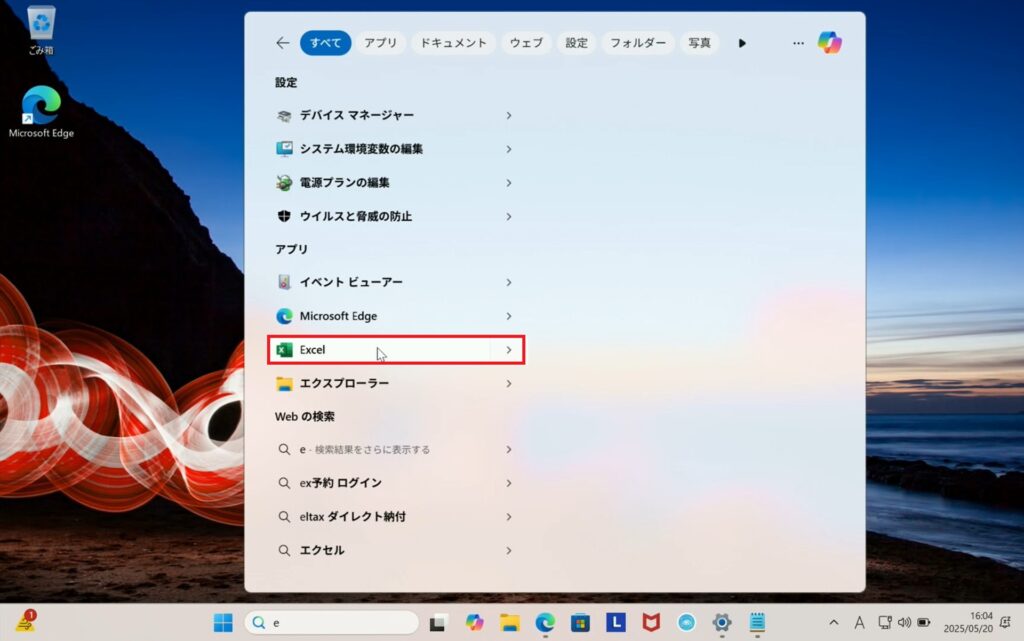The height and width of the screenshot is (641, 1024).
Task: Switch to the 写真 filter tab
Action: tap(699, 43)
